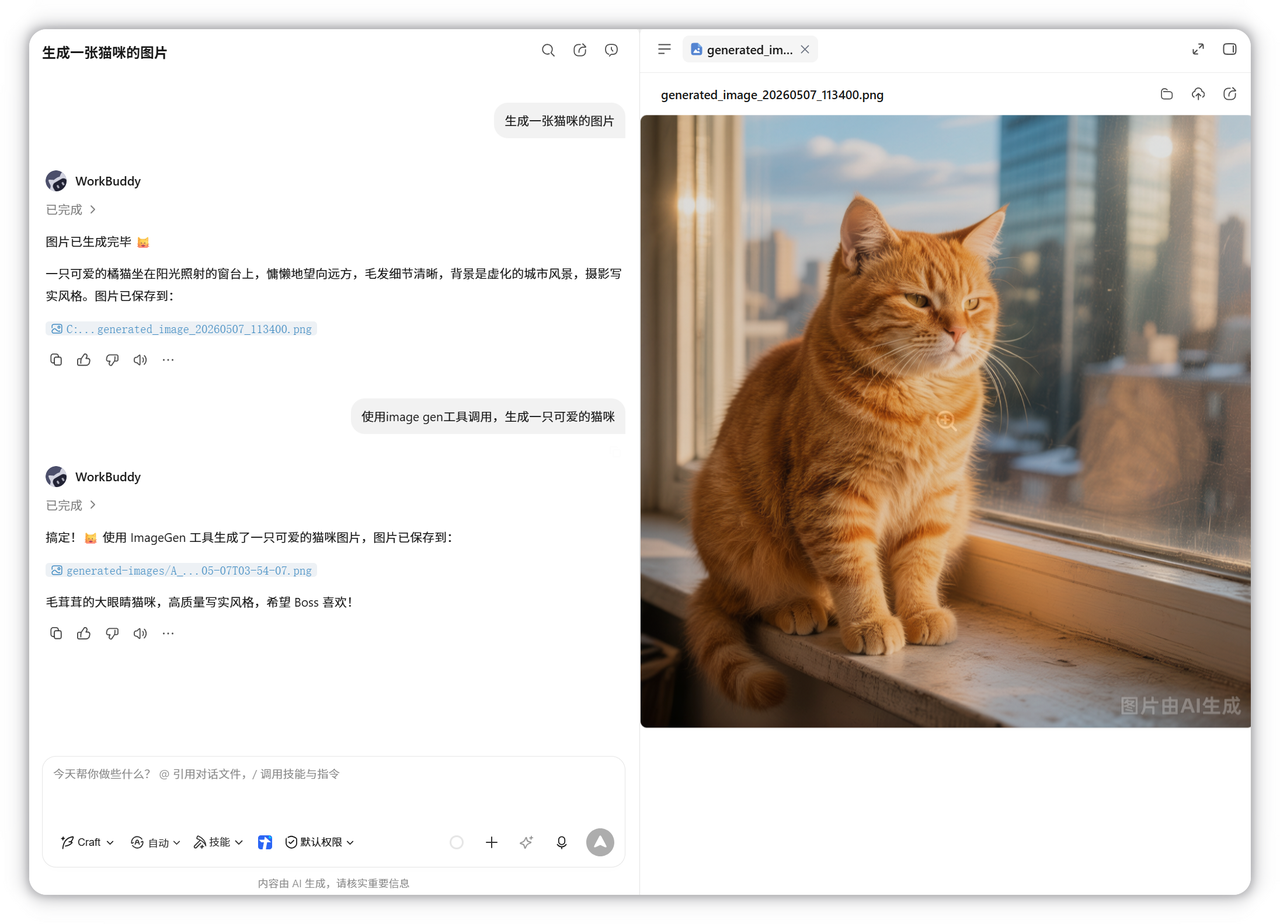Activate microphone voice input

(562, 842)
